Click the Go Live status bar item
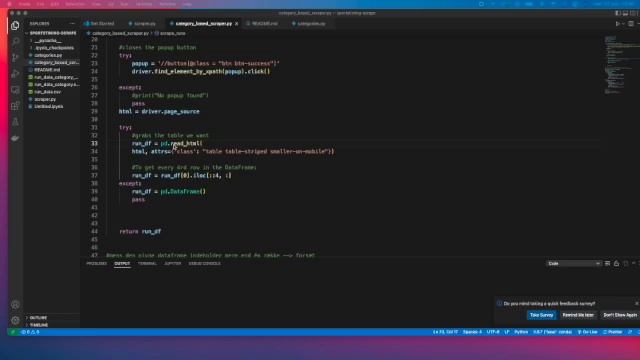Viewport: 640px width, 360px height. coord(587,332)
